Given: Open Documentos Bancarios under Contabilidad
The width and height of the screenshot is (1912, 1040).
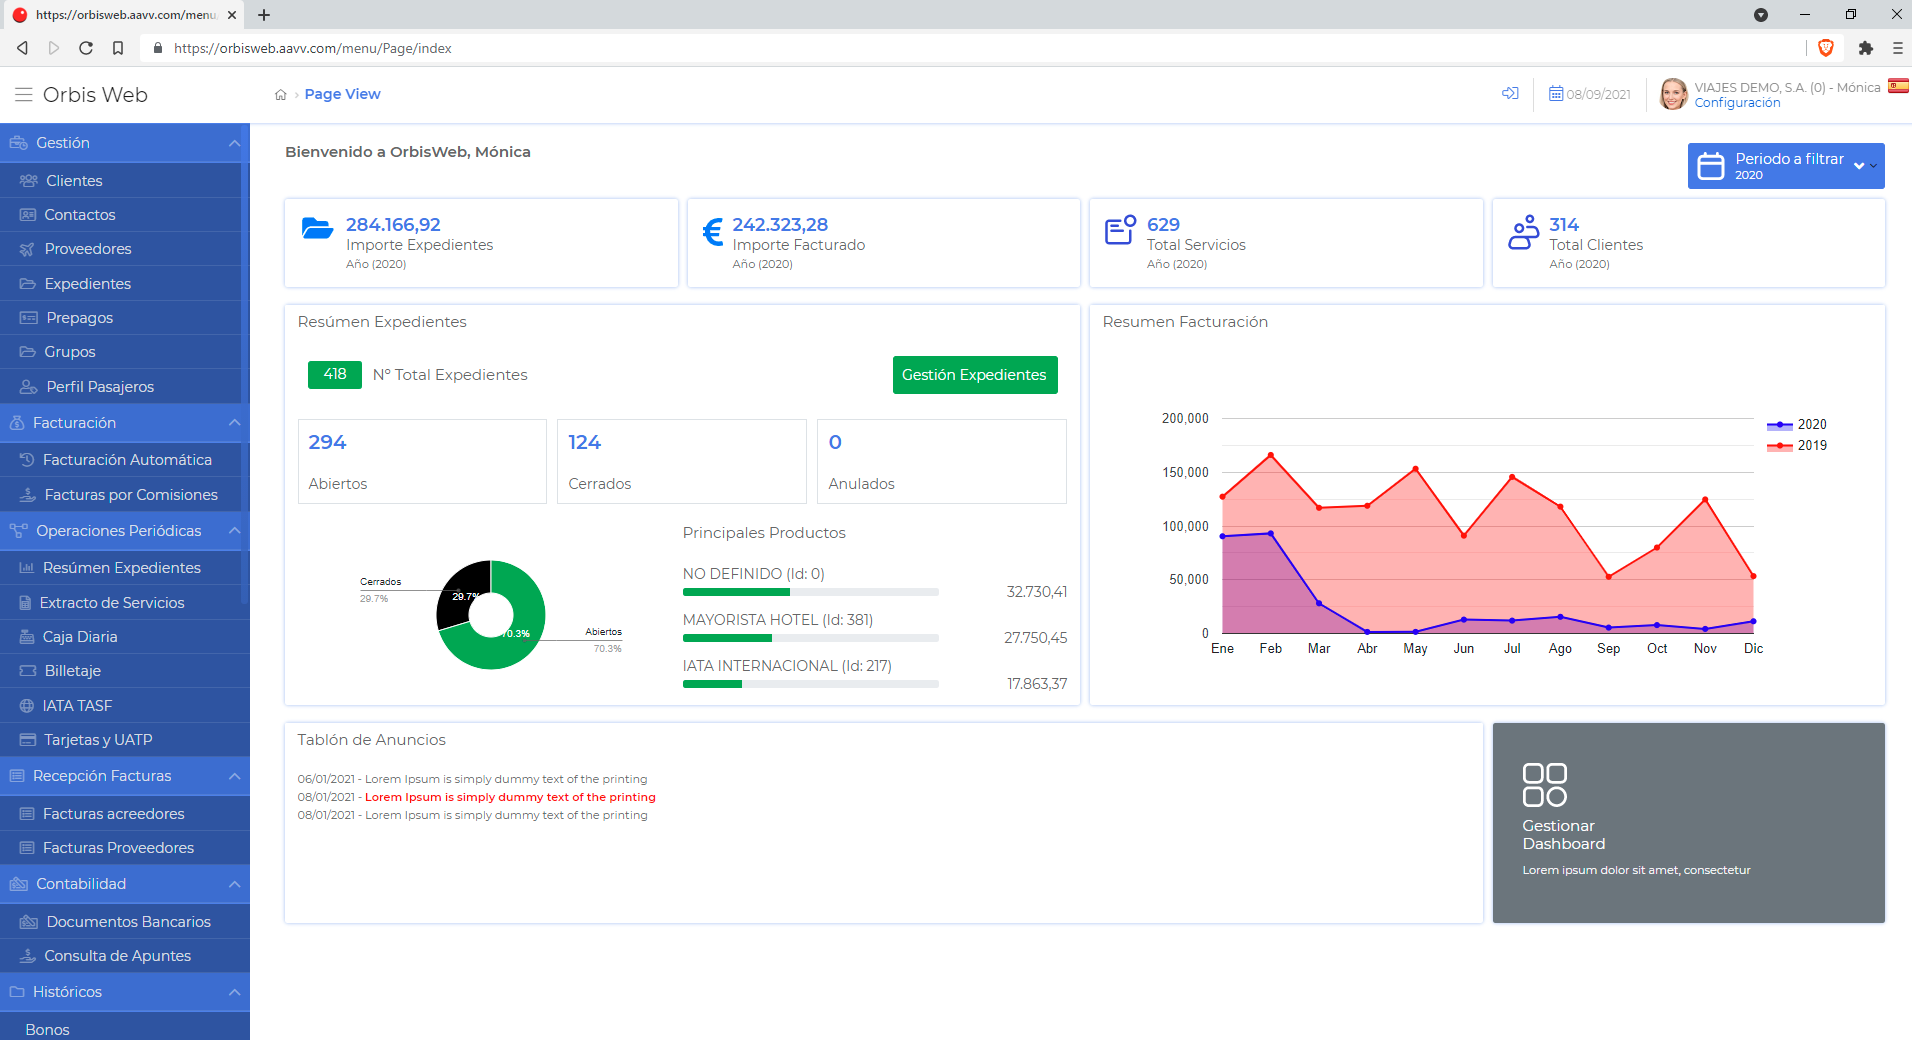Looking at the screenshot, I should (127, 921).
